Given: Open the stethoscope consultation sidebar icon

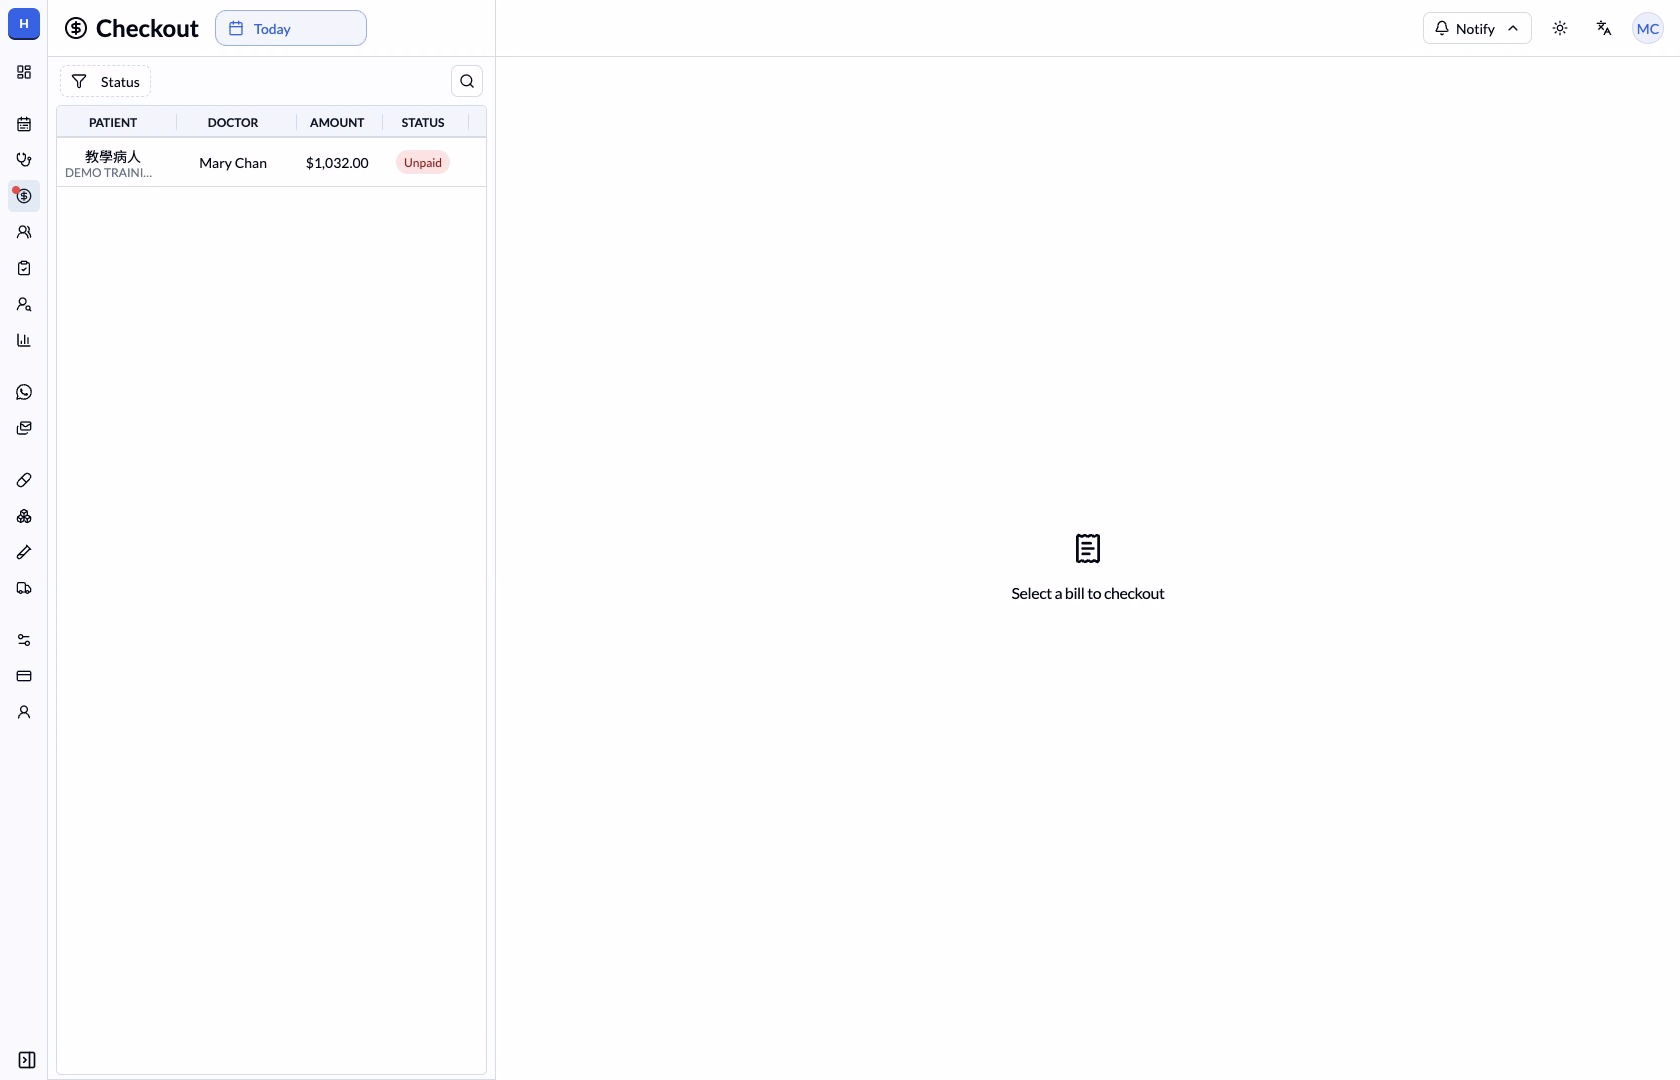Looking at the screenshot, I should click(x=24, y=160).
